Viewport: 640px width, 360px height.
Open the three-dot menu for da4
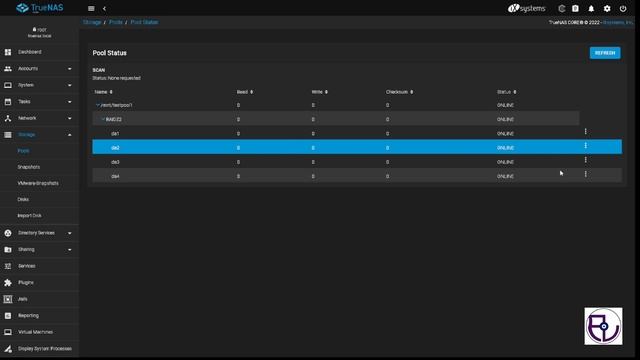pyautogui.click(x=585, y=174)
